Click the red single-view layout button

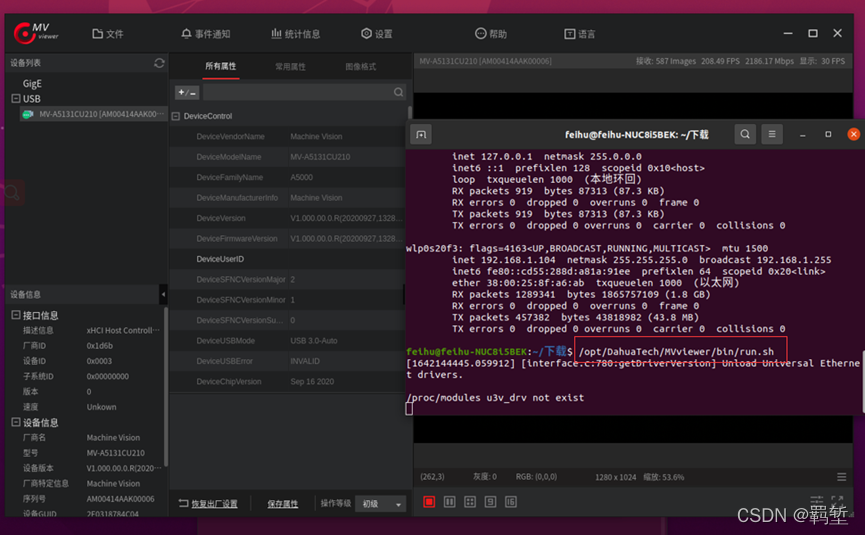pos(429,501)
